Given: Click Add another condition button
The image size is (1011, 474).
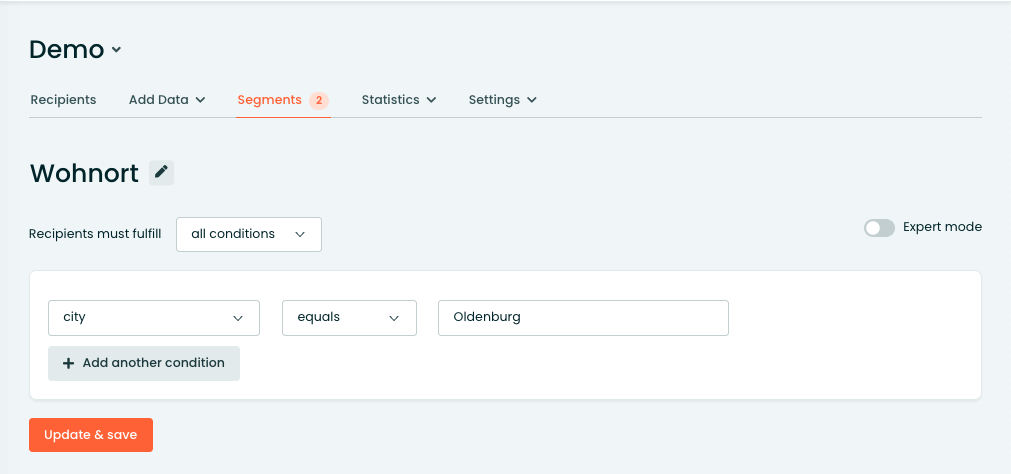Looking at the screenshot, I should (x=144, y=363).
